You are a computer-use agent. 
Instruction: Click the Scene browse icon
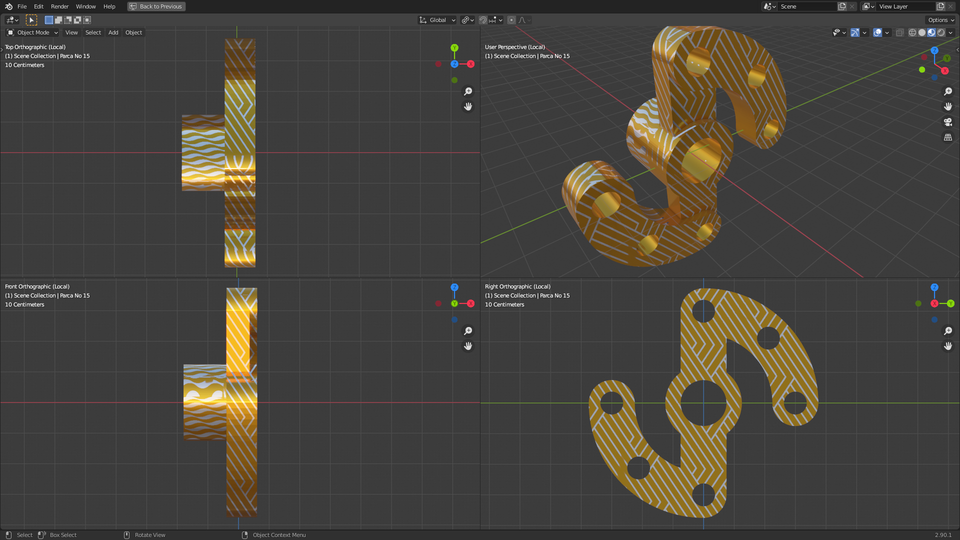tap(770, 6)
